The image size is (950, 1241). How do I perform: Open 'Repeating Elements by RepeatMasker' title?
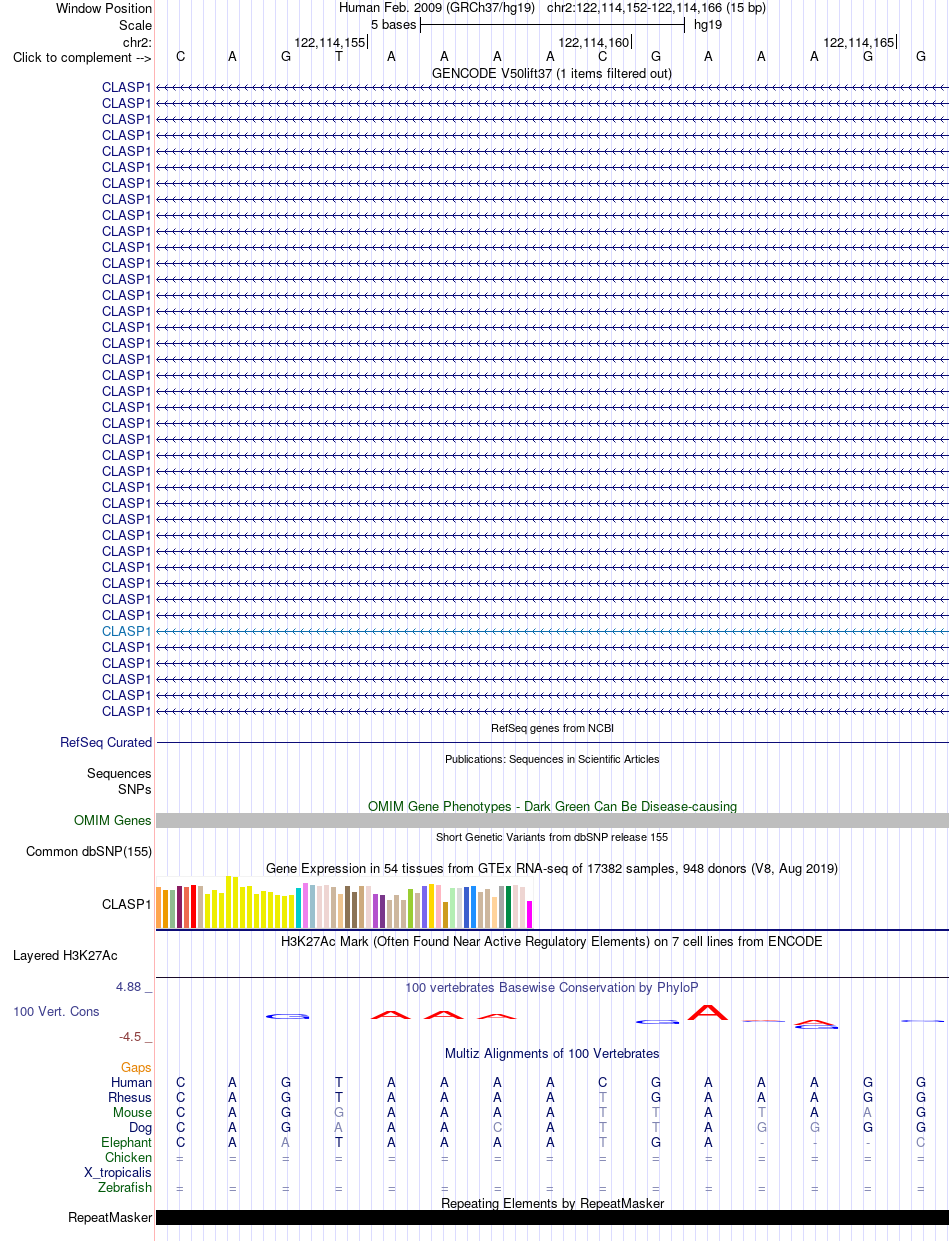pyautogui.click(x=552, y=1203)
